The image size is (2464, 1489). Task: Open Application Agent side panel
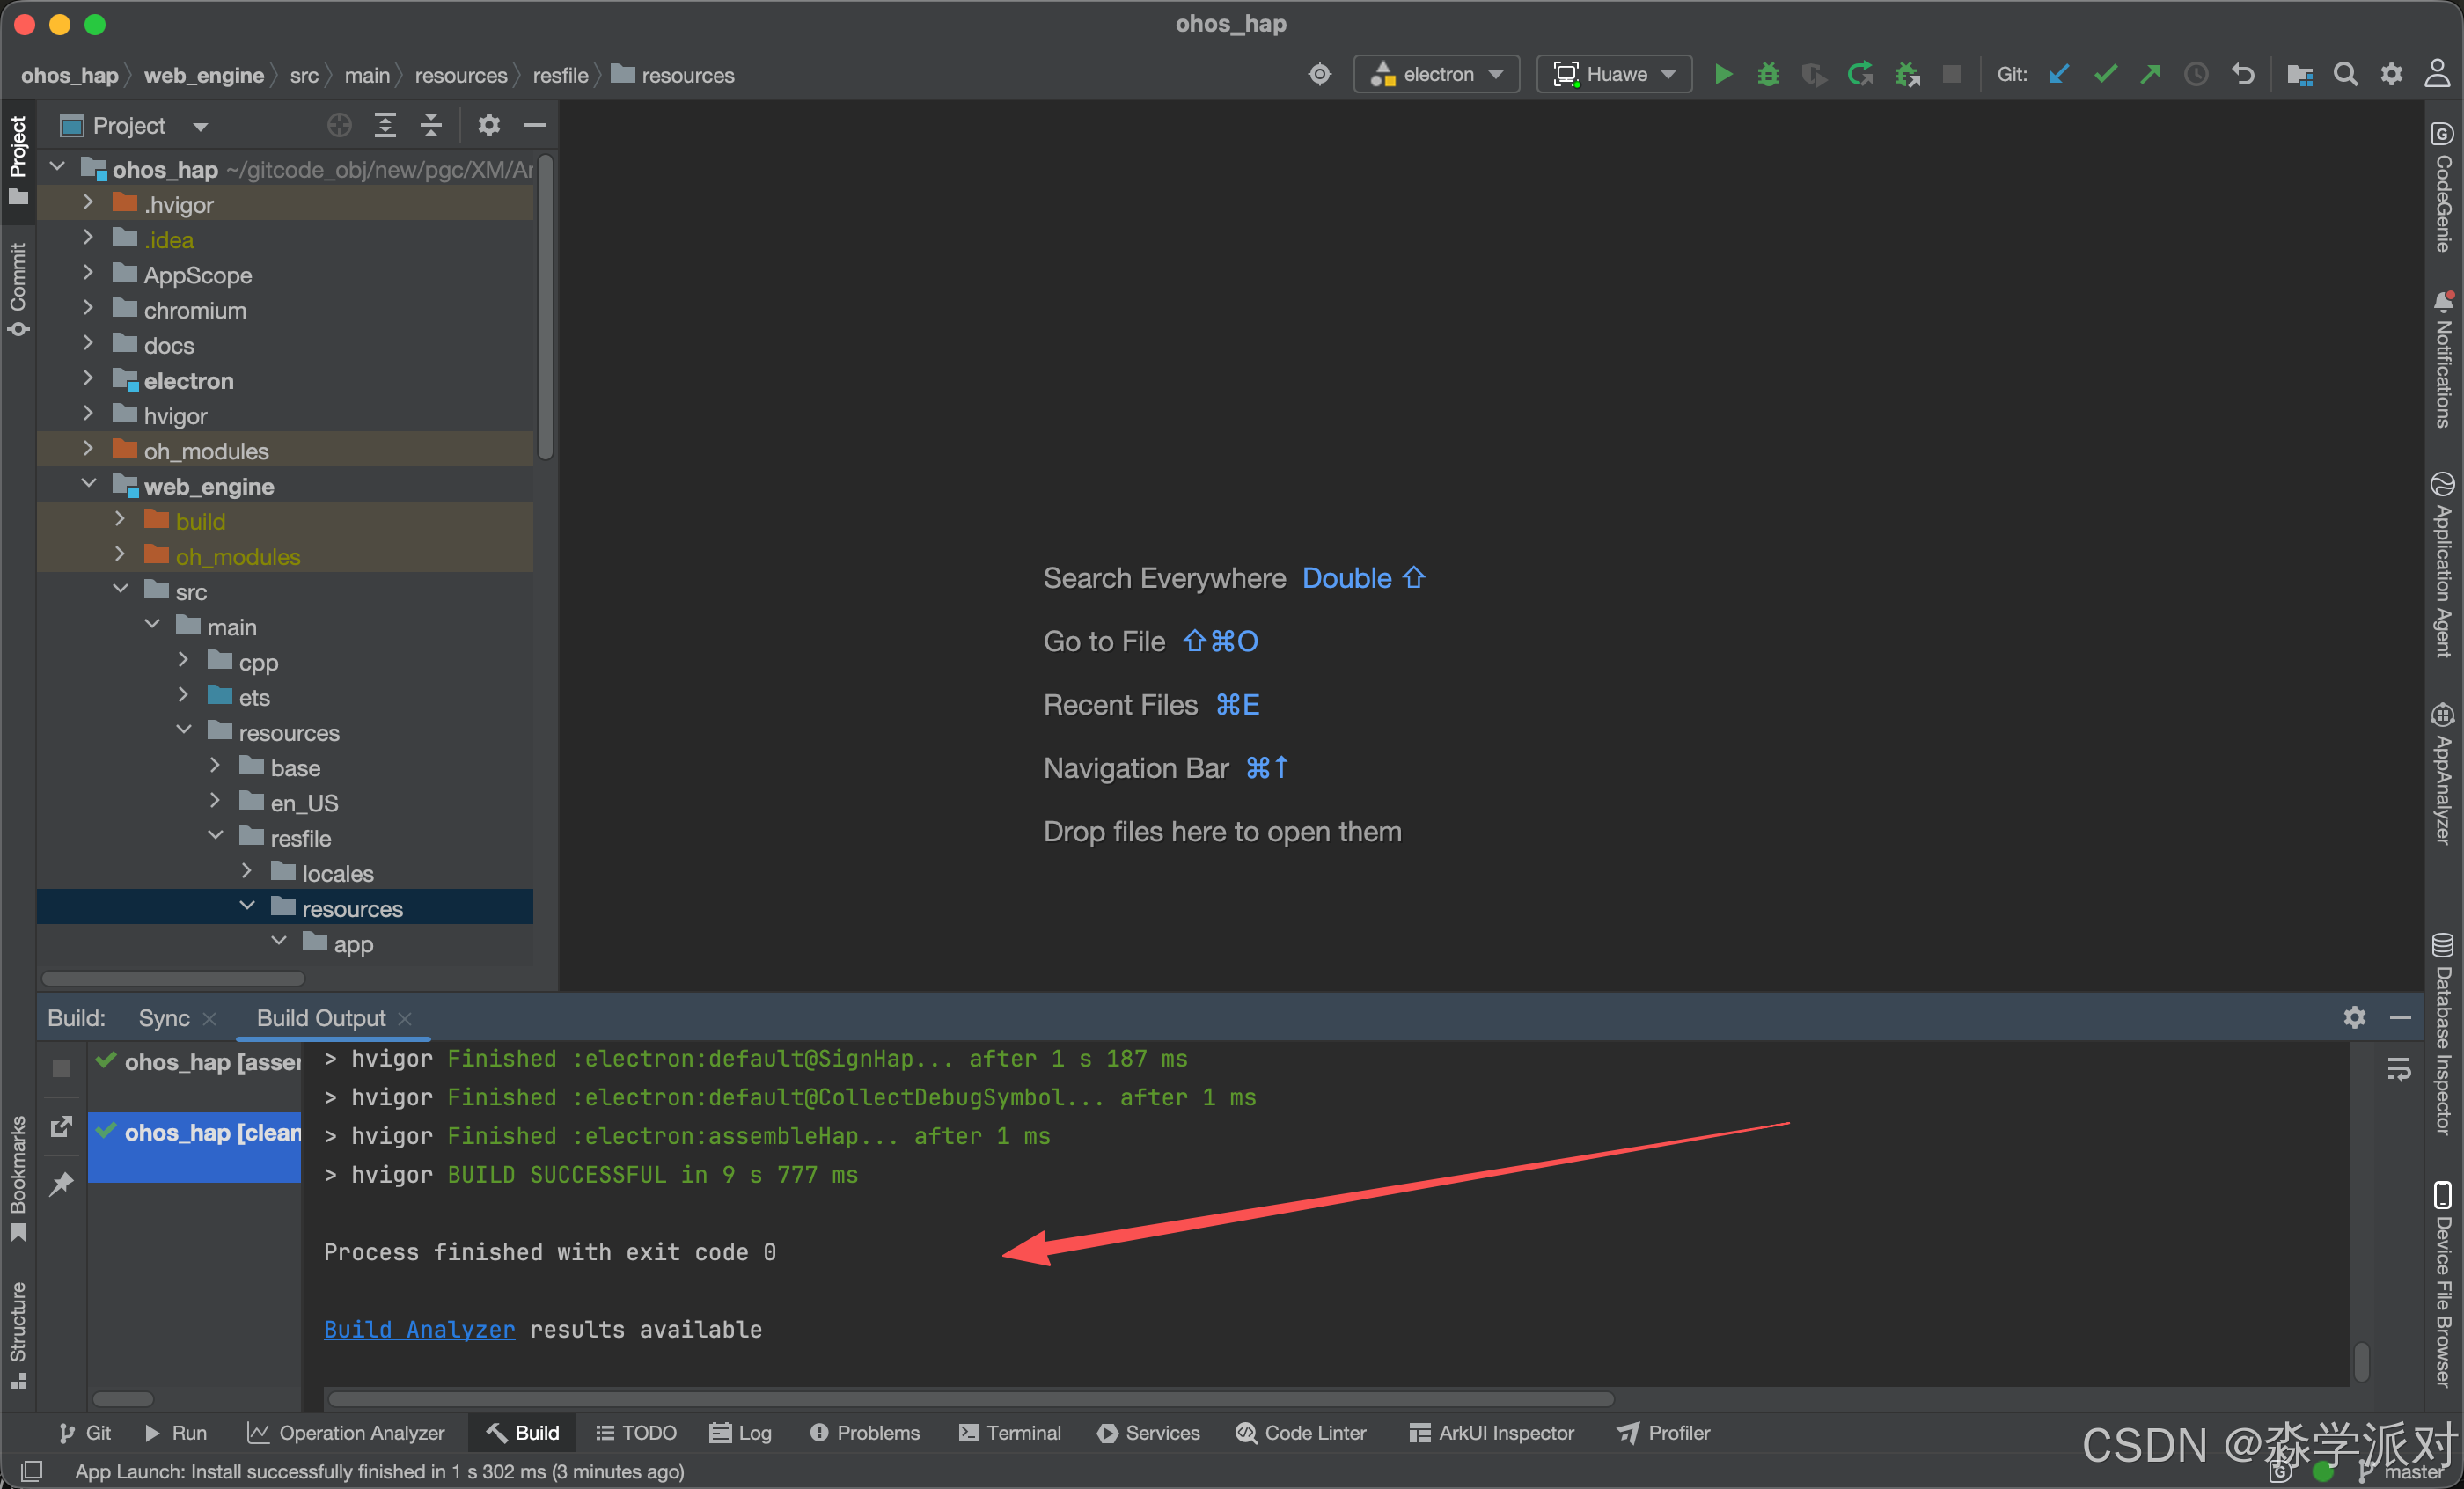pyautogui.click(x=2444, y=565)
